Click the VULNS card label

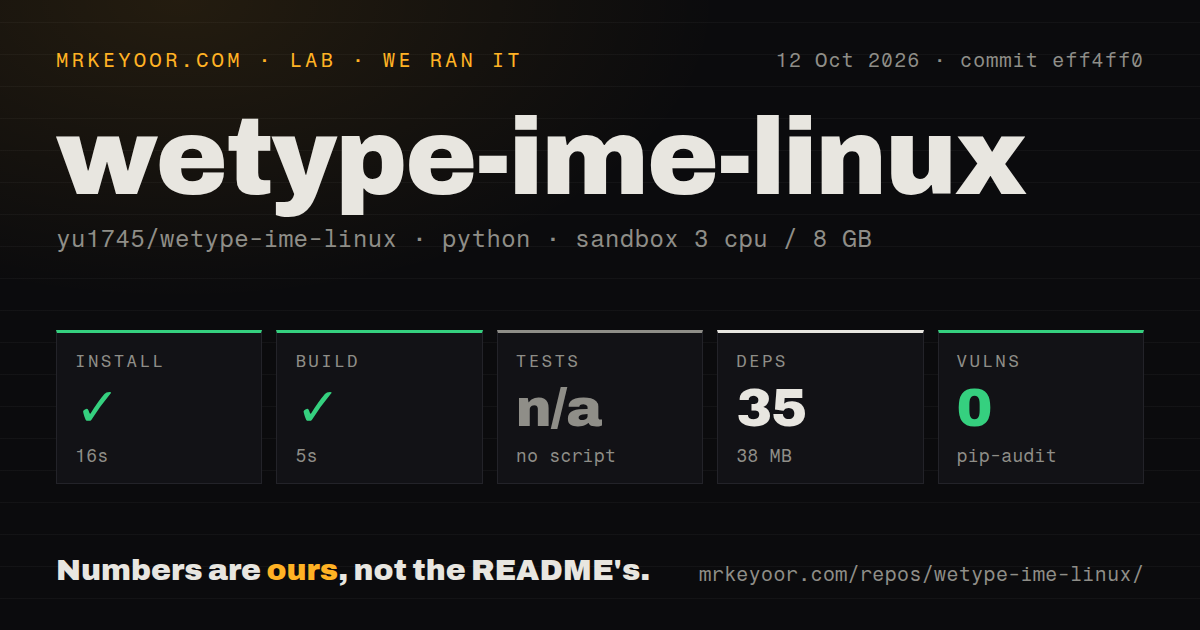coord(989,361)
